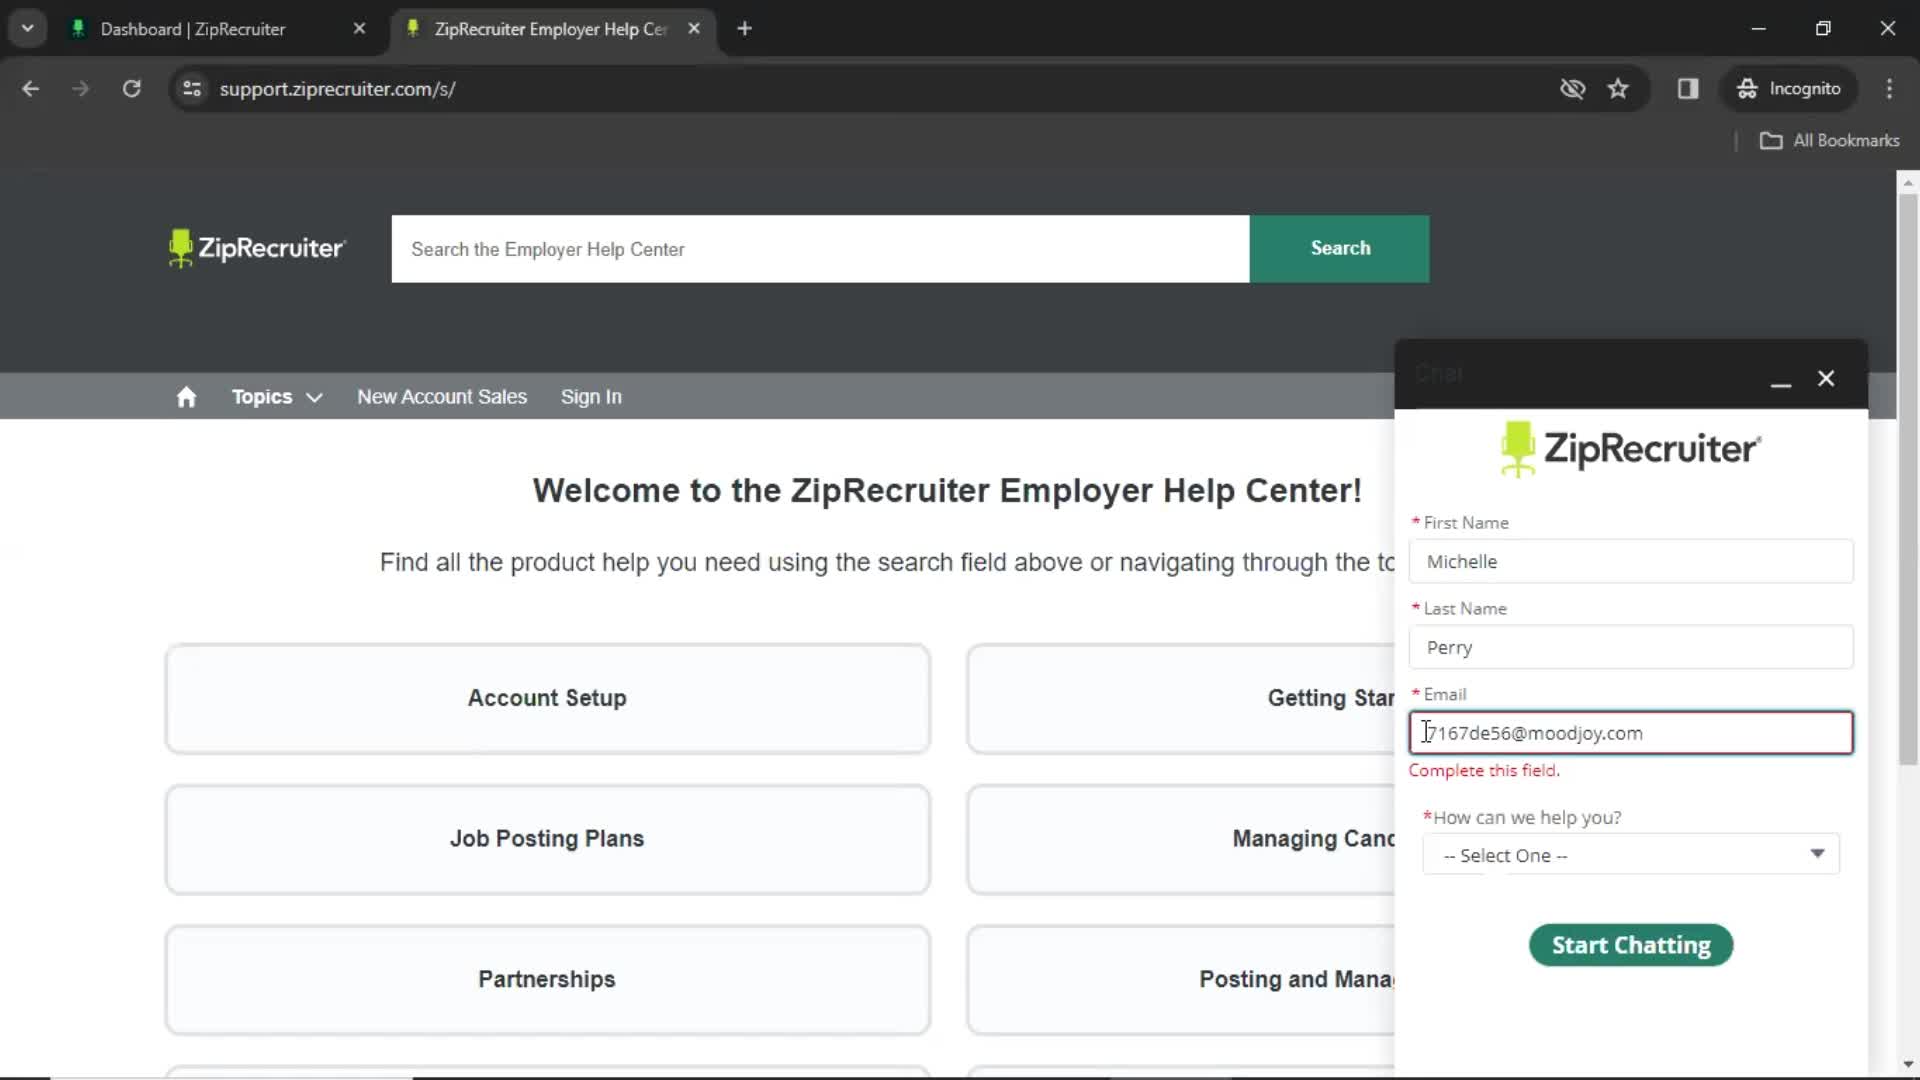Open the Getting Started topic card
Screen dimensions: 1920x1080
(1181, 698)
